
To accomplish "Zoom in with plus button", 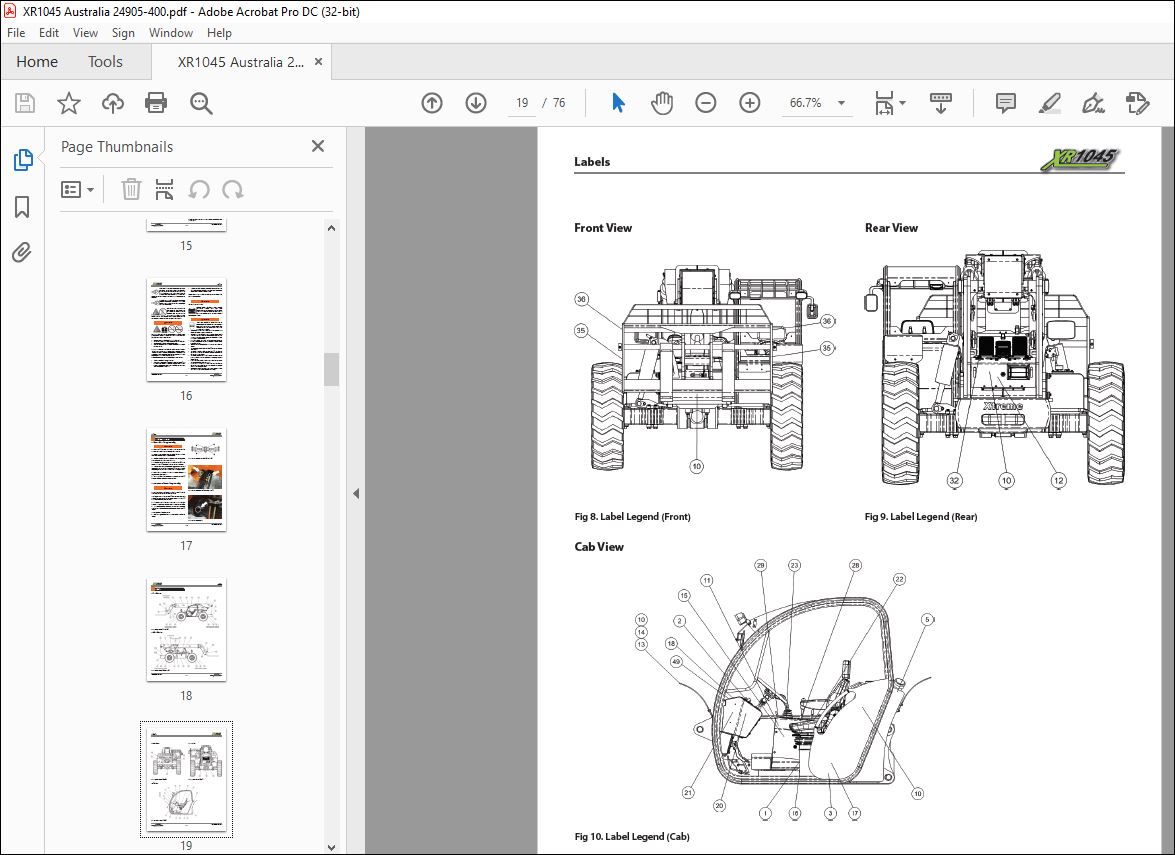I will (750, 103).
